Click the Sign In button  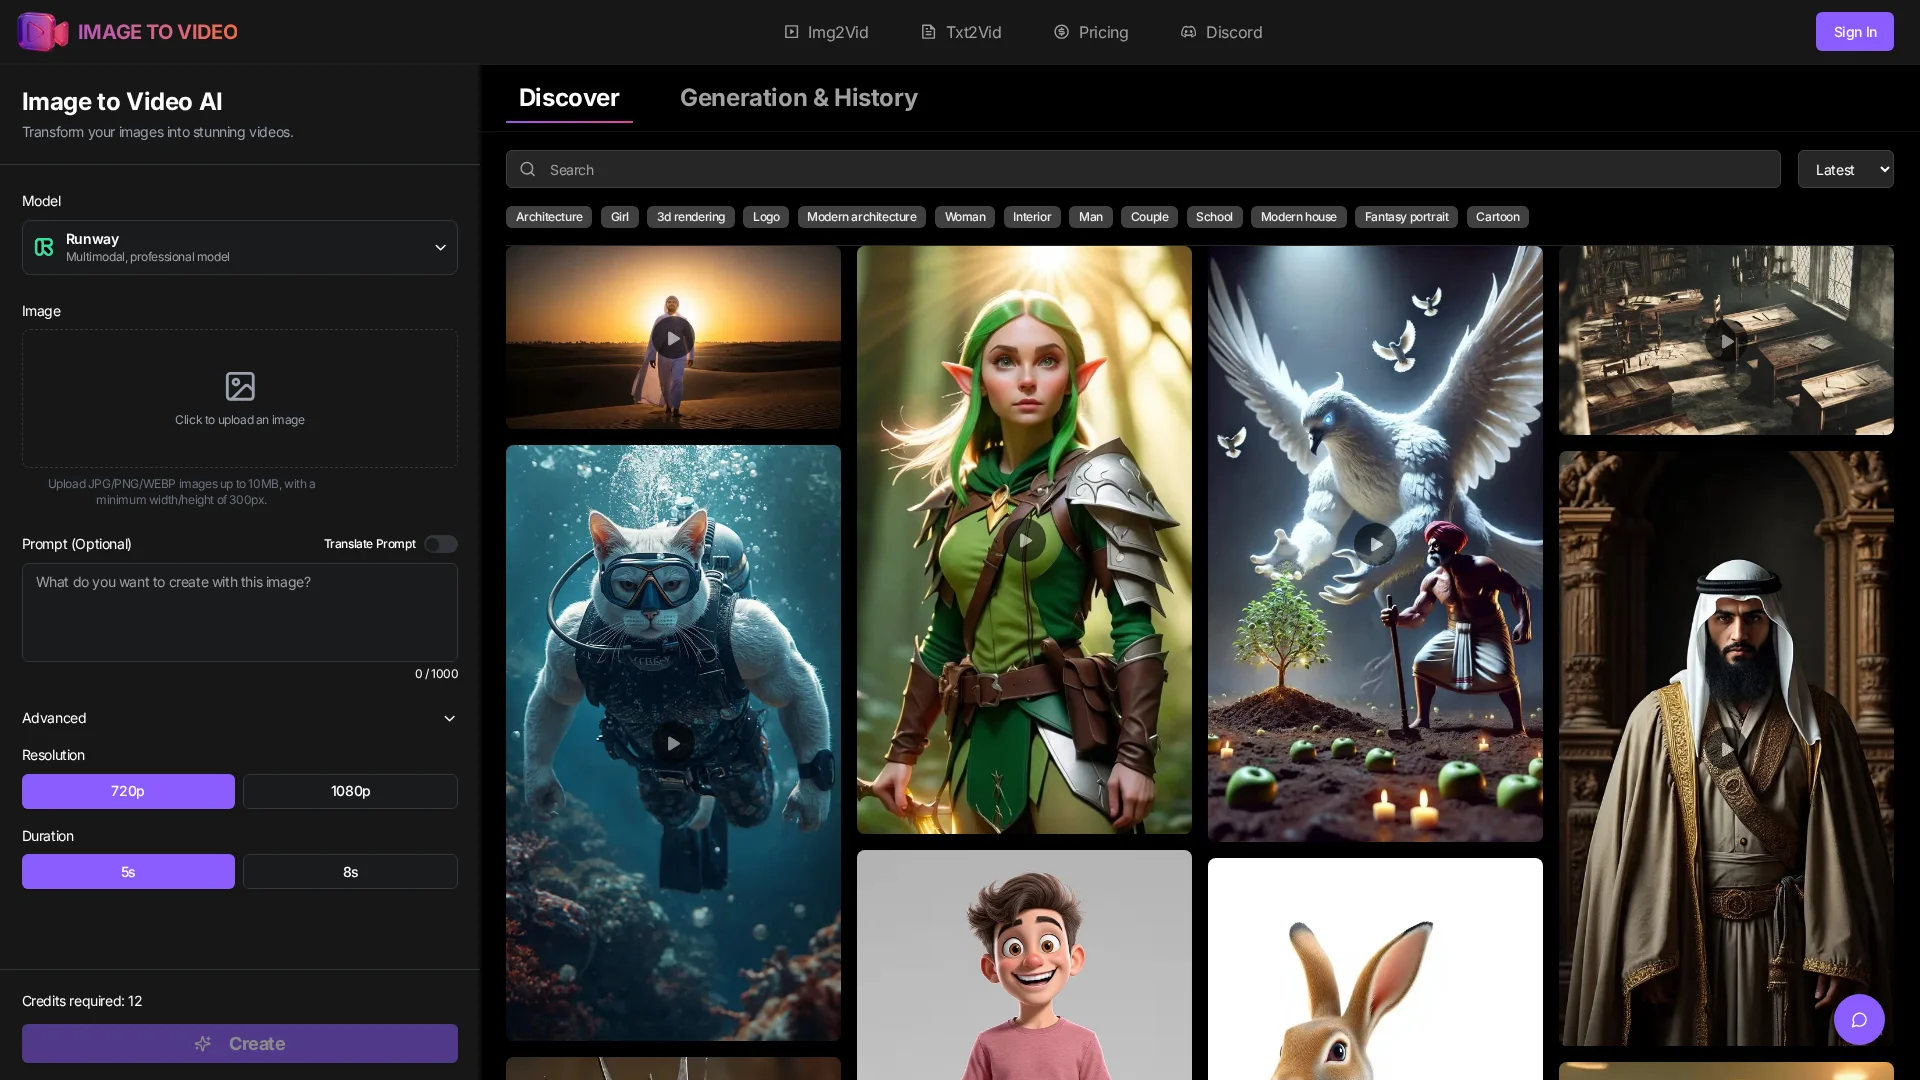point(1854,32)
